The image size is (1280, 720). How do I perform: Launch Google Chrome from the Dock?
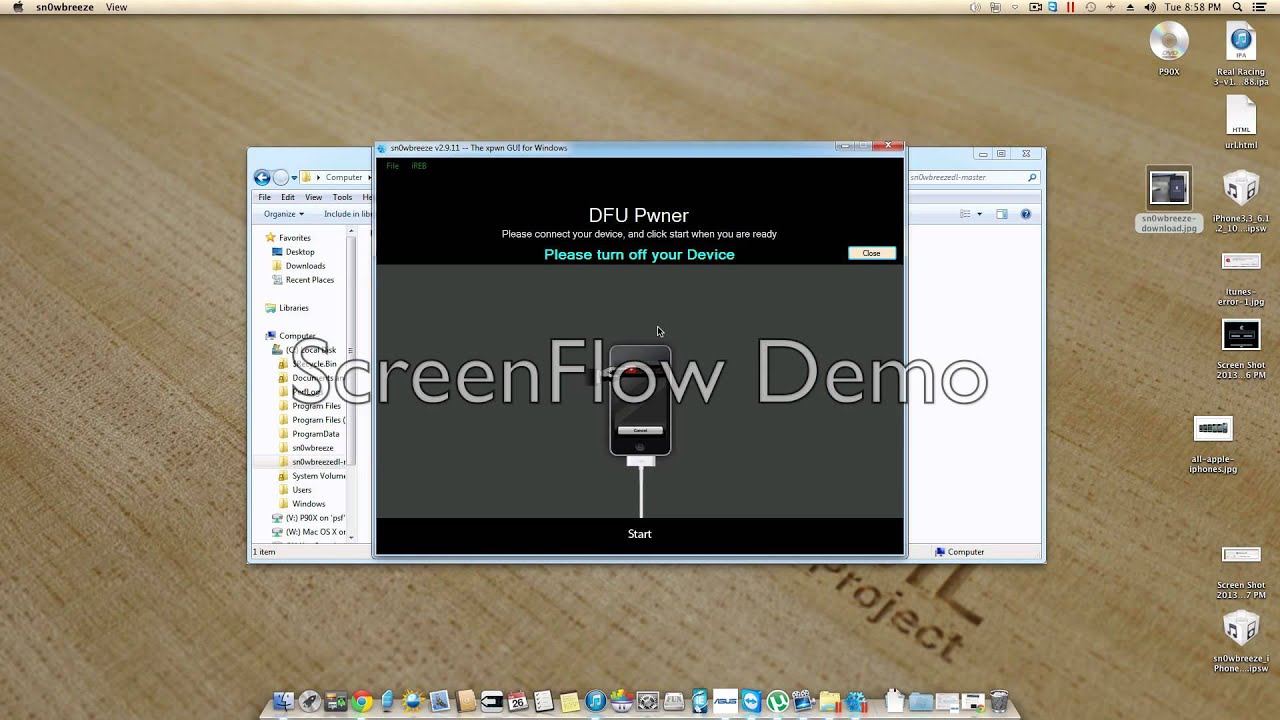click(362, 701)
